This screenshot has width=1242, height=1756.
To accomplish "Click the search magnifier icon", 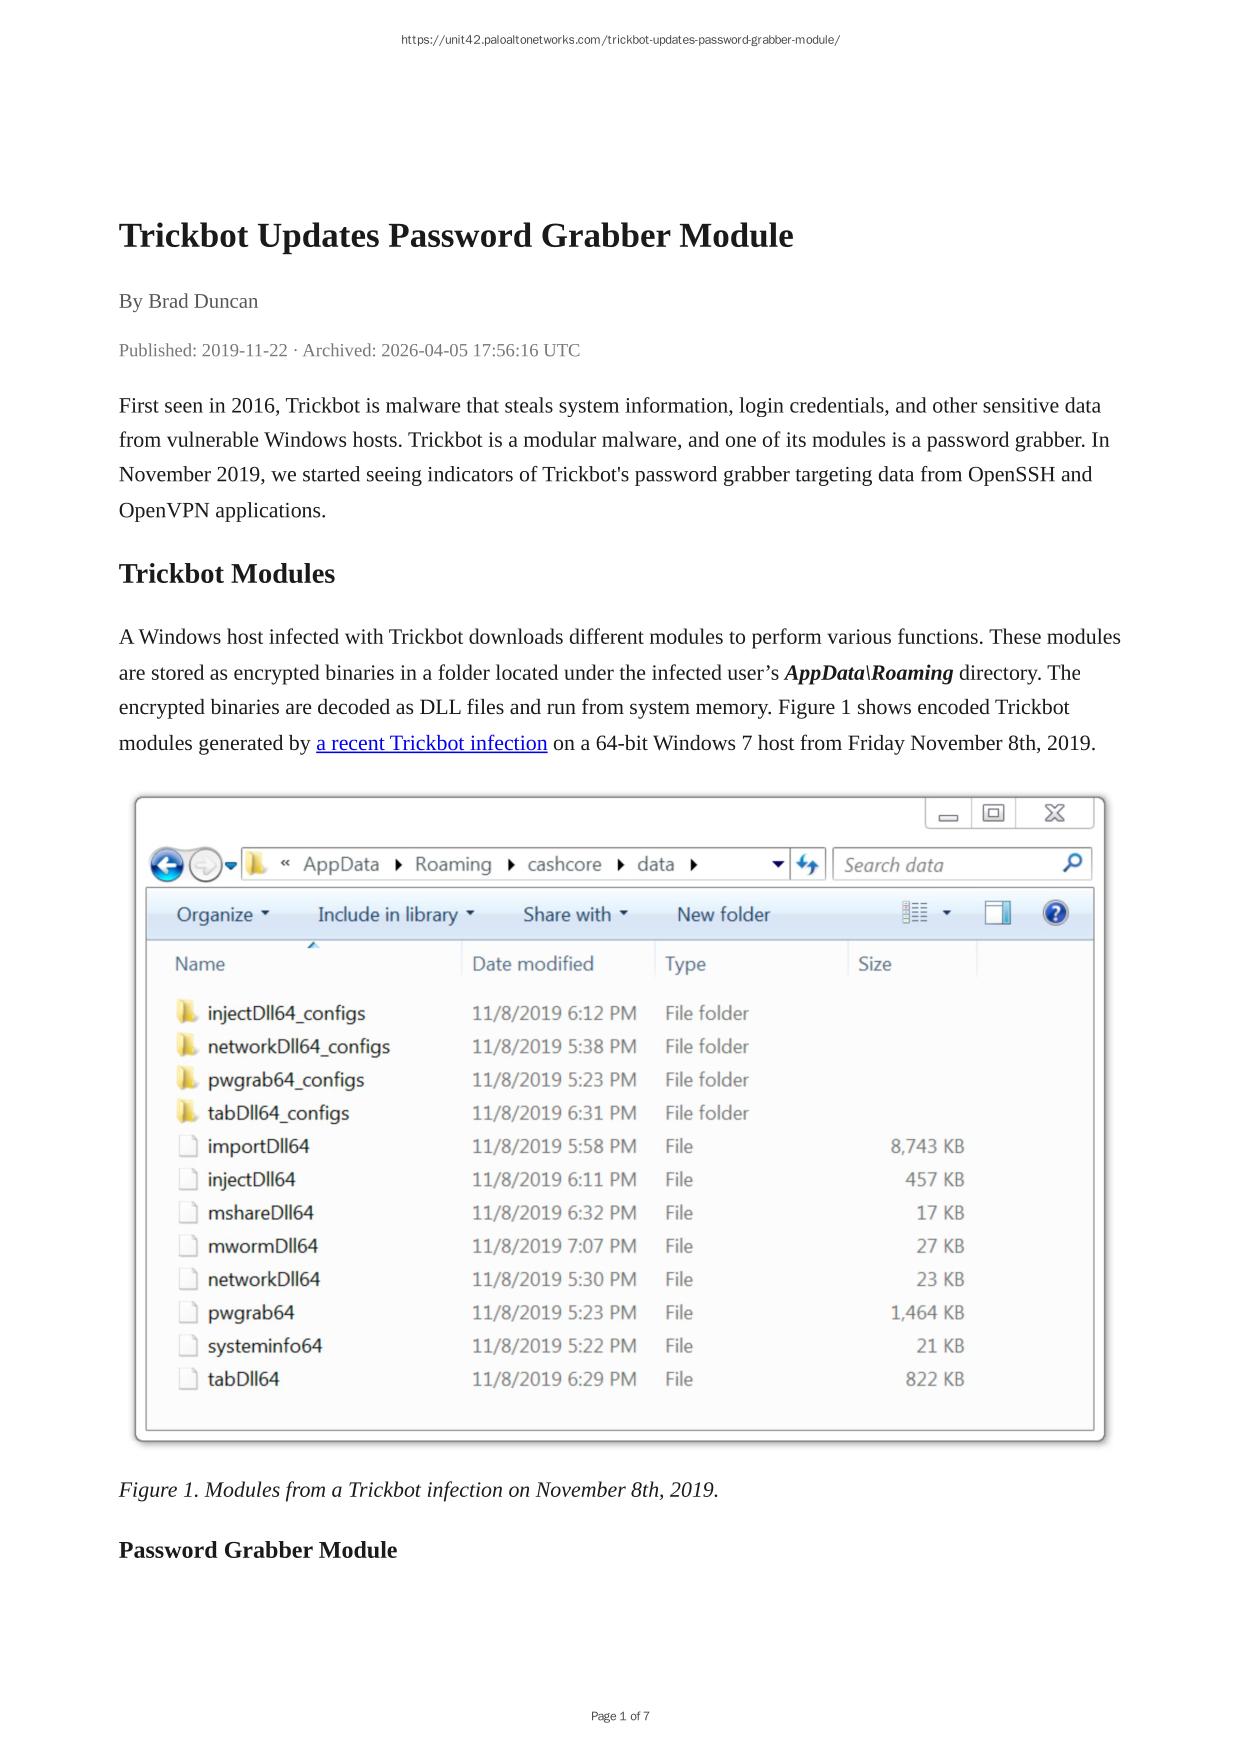I will [1072, 863].
